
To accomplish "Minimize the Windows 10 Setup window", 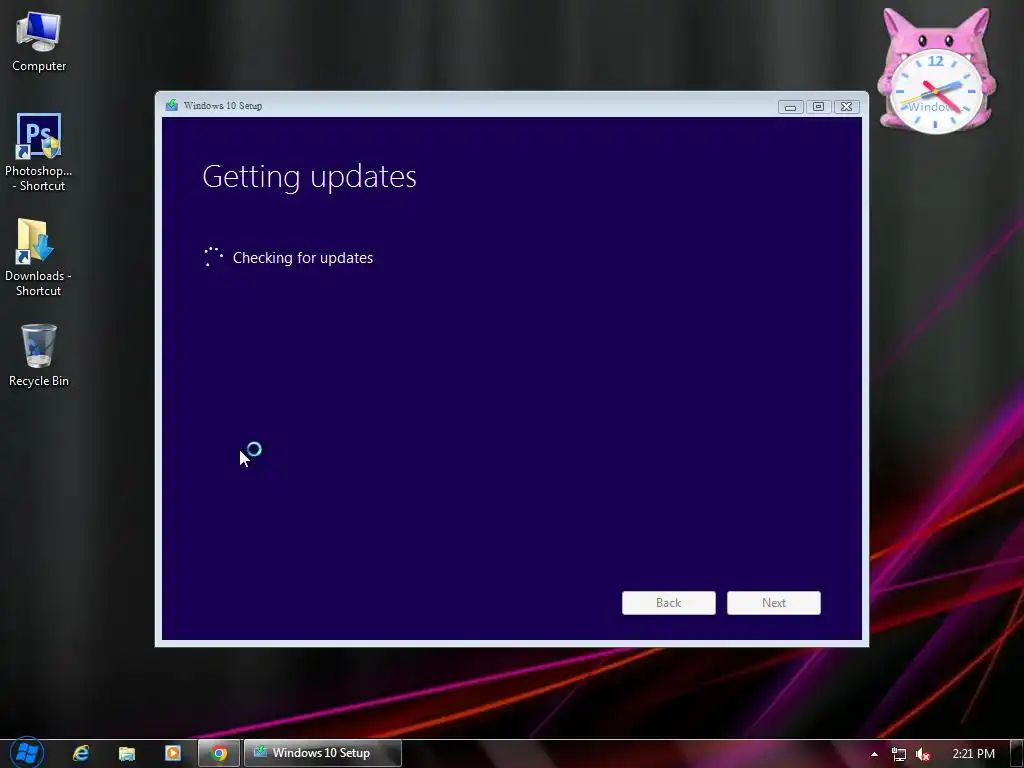I will 790,106.
